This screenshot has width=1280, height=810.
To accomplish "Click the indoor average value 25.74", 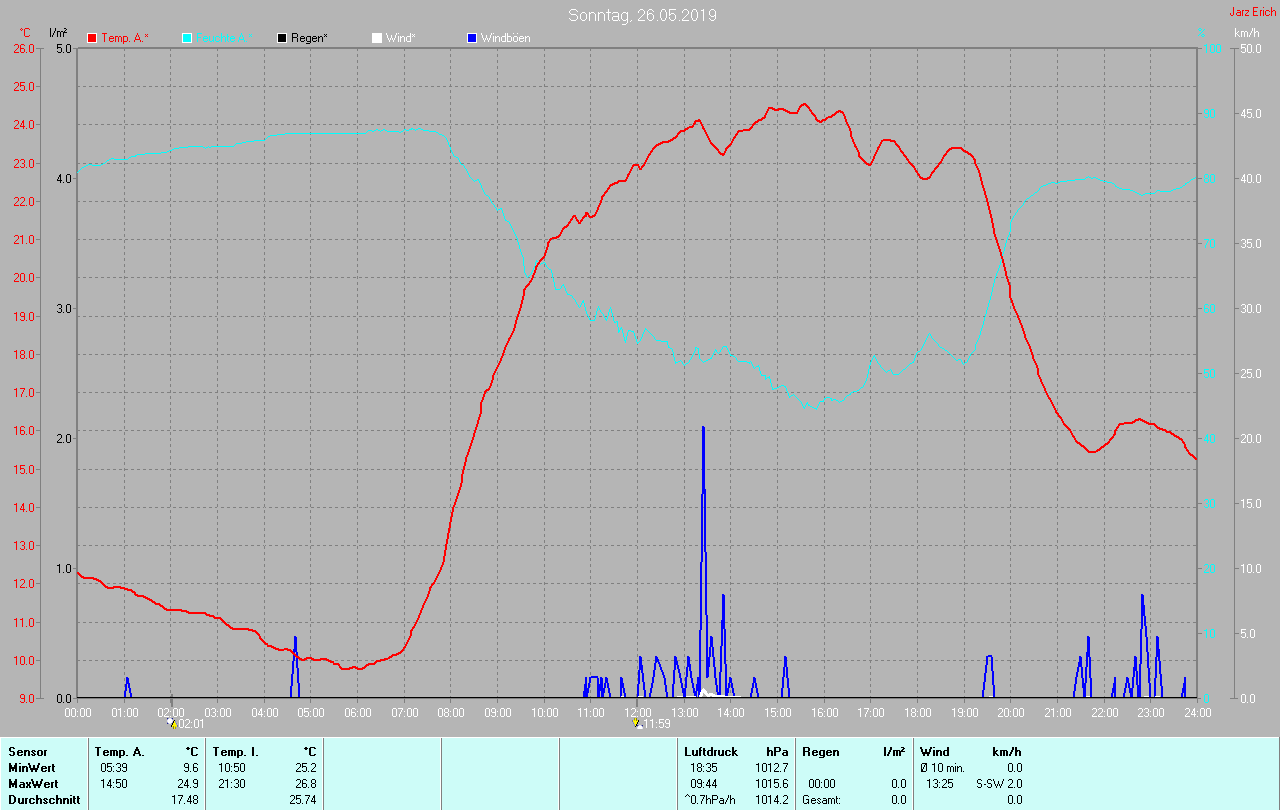I will 302,800.
